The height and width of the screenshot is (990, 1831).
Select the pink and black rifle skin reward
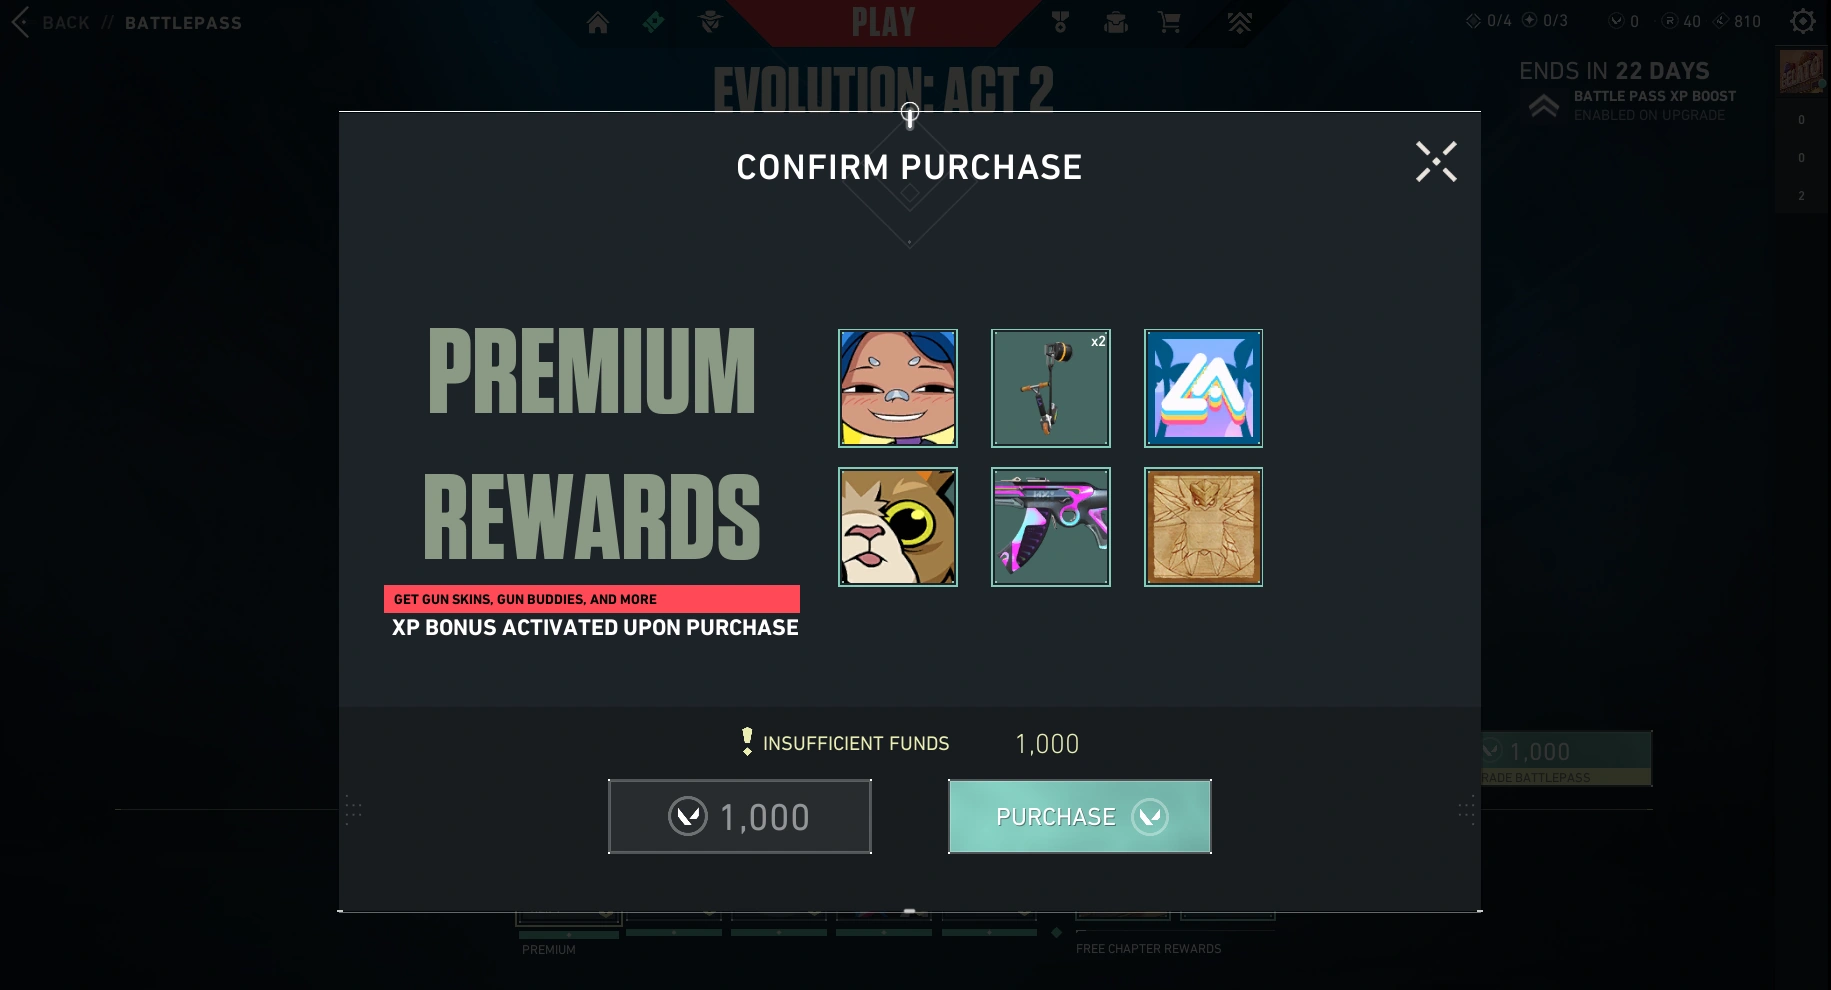coord(1051,527)
